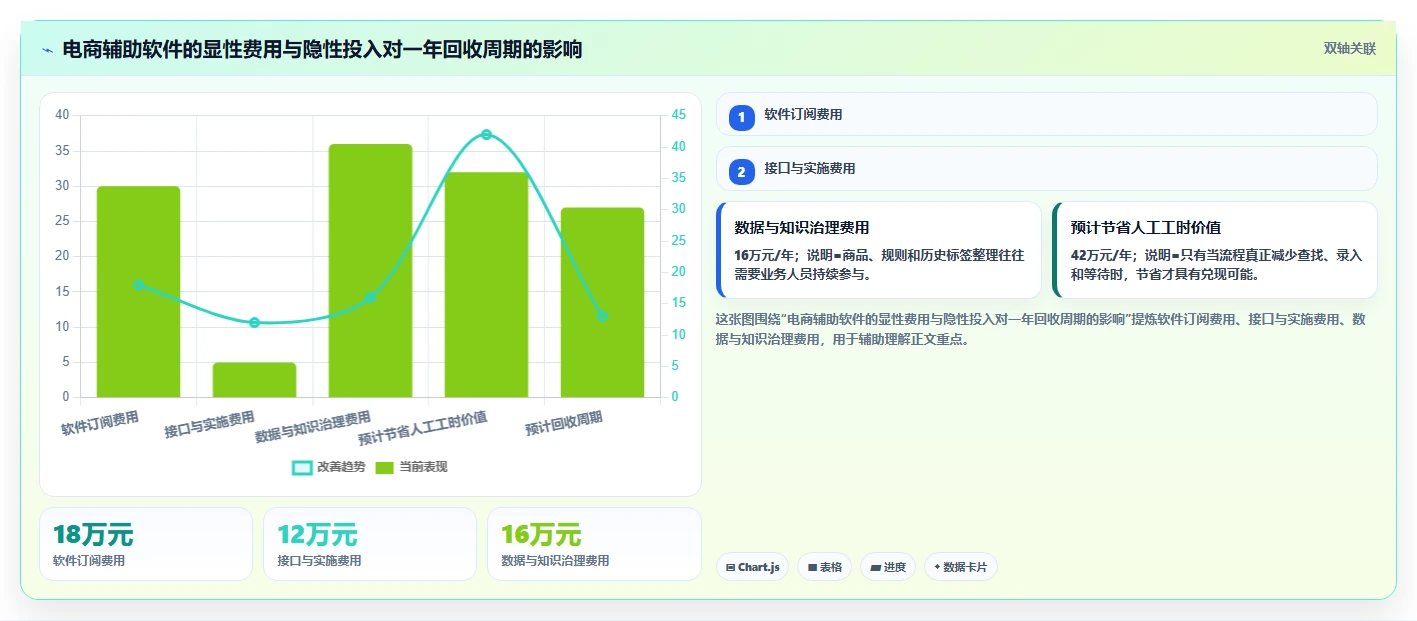Click the line point above 软件订阅费用 bar
This screenshot has width=1417, height=621.
[x=138, y=285]
